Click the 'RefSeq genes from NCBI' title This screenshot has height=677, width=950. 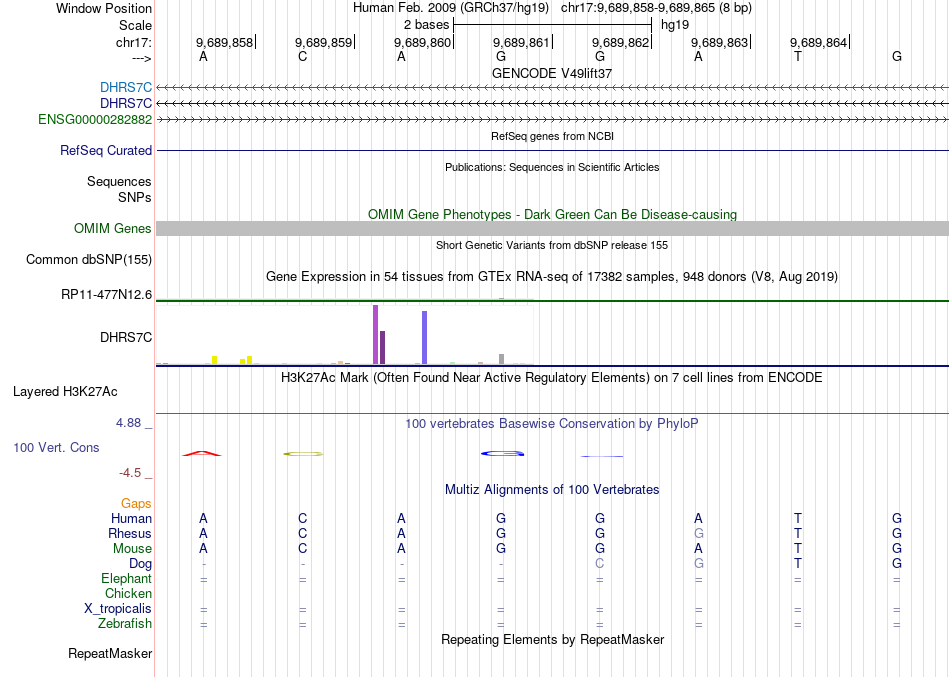click(553, 136)
